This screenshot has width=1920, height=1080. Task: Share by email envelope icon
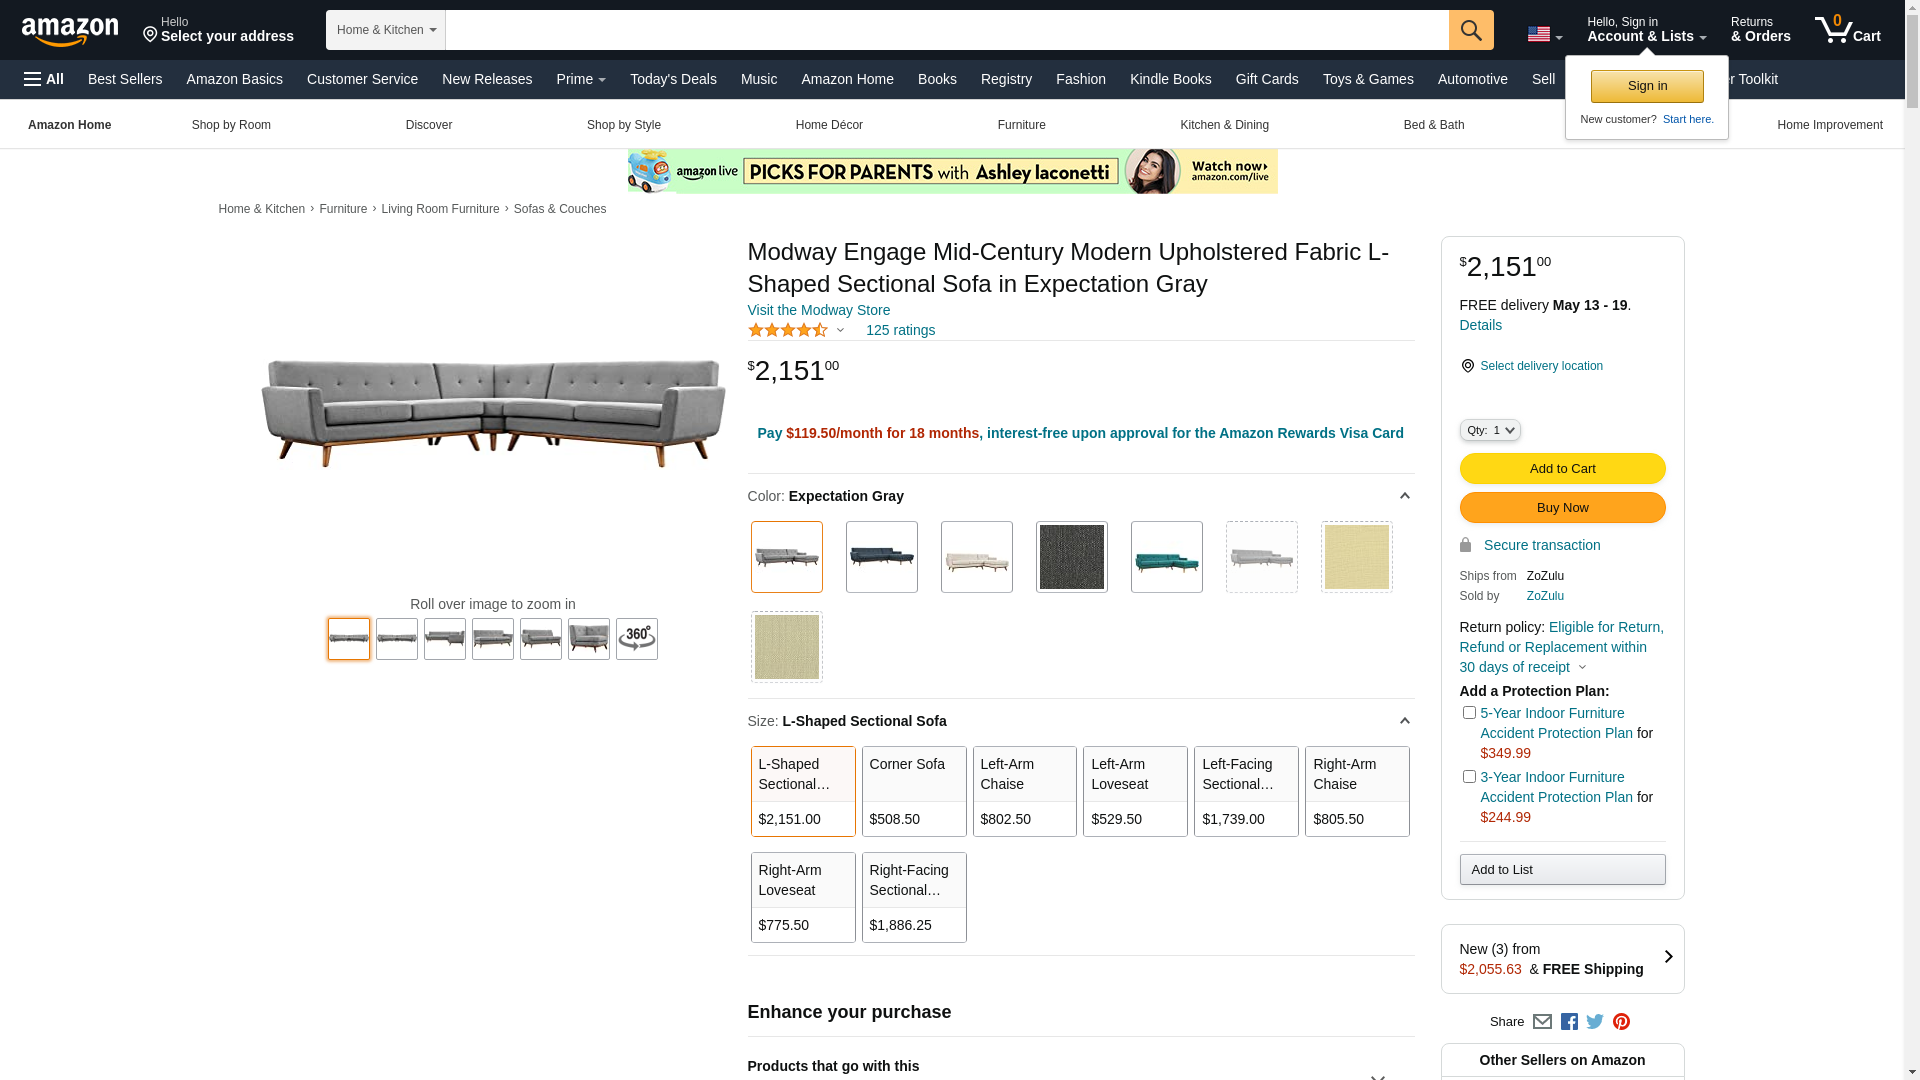(1542, 1022)
